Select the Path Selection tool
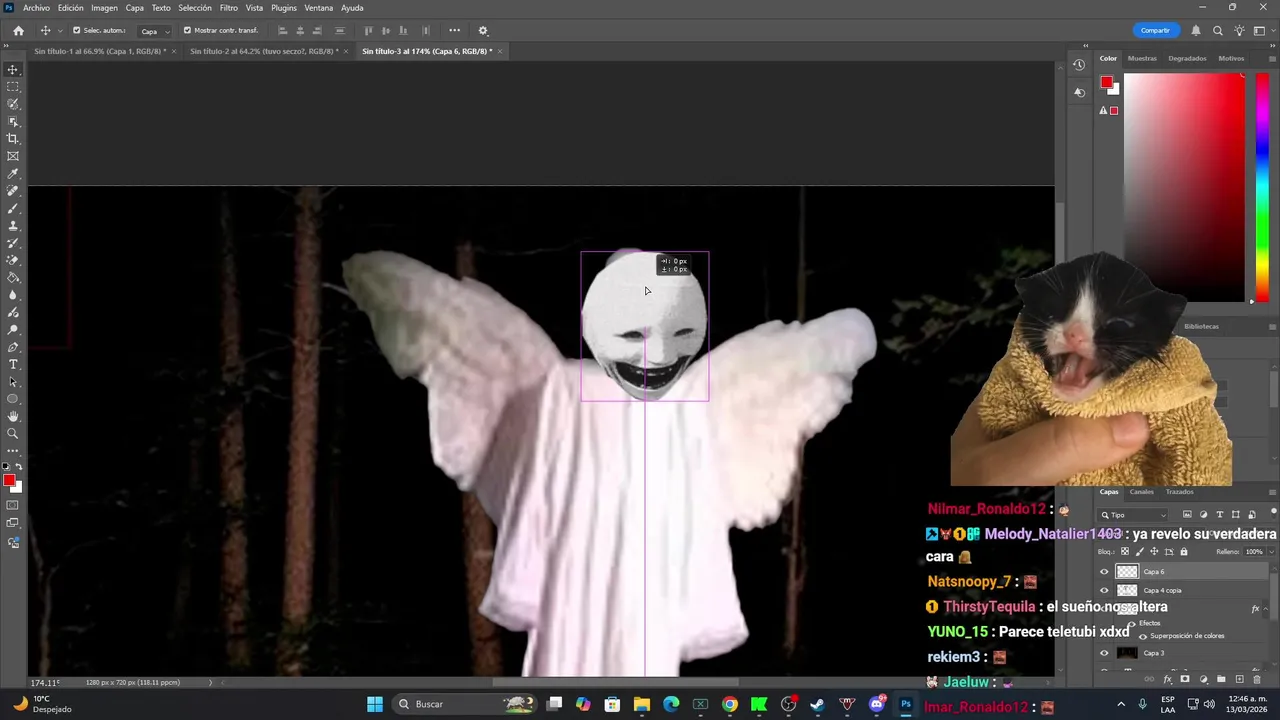The width and height of the screenshot is (1280, 720). (13, 382)
